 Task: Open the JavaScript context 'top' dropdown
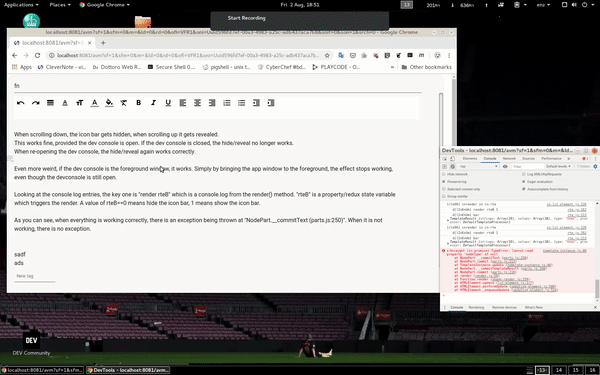[x=478, y=166]
